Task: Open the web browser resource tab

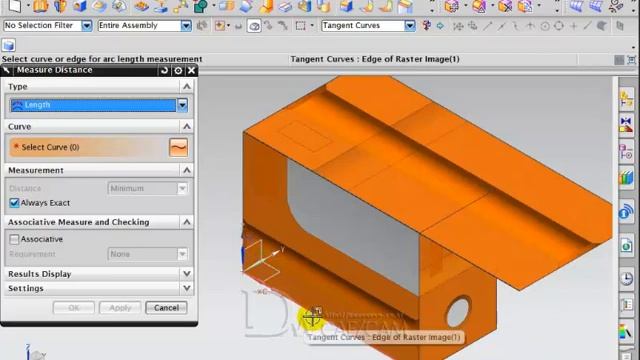Action: [626, 246]
